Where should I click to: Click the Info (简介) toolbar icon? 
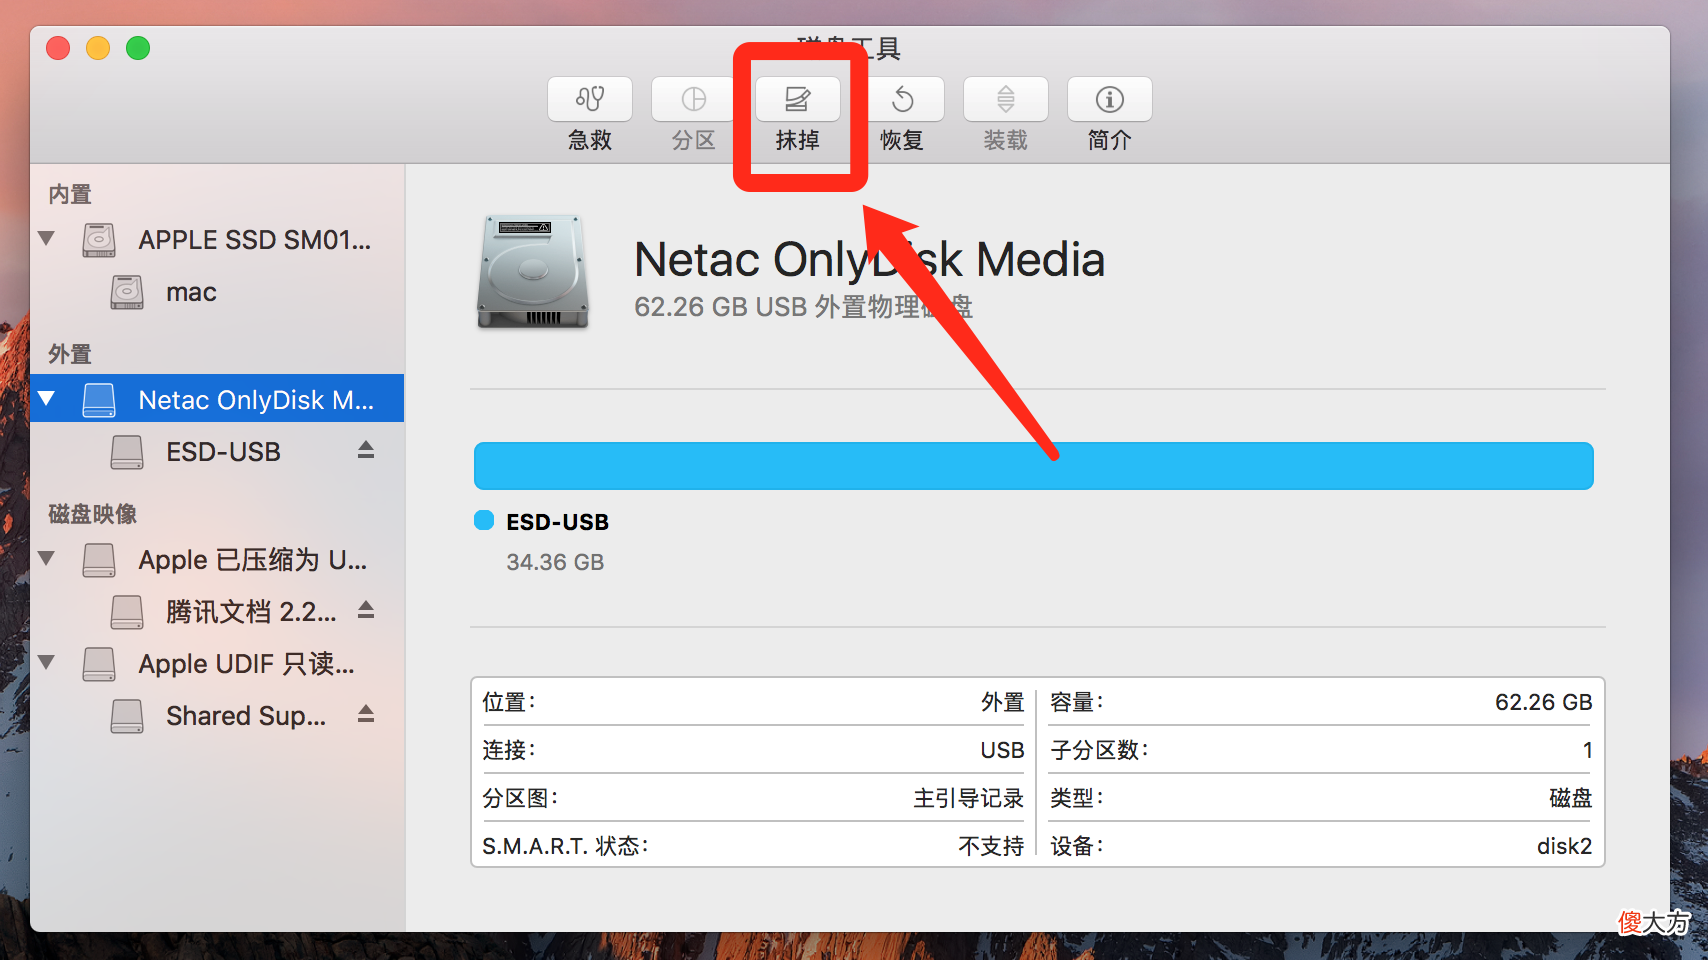[1110, 99]
